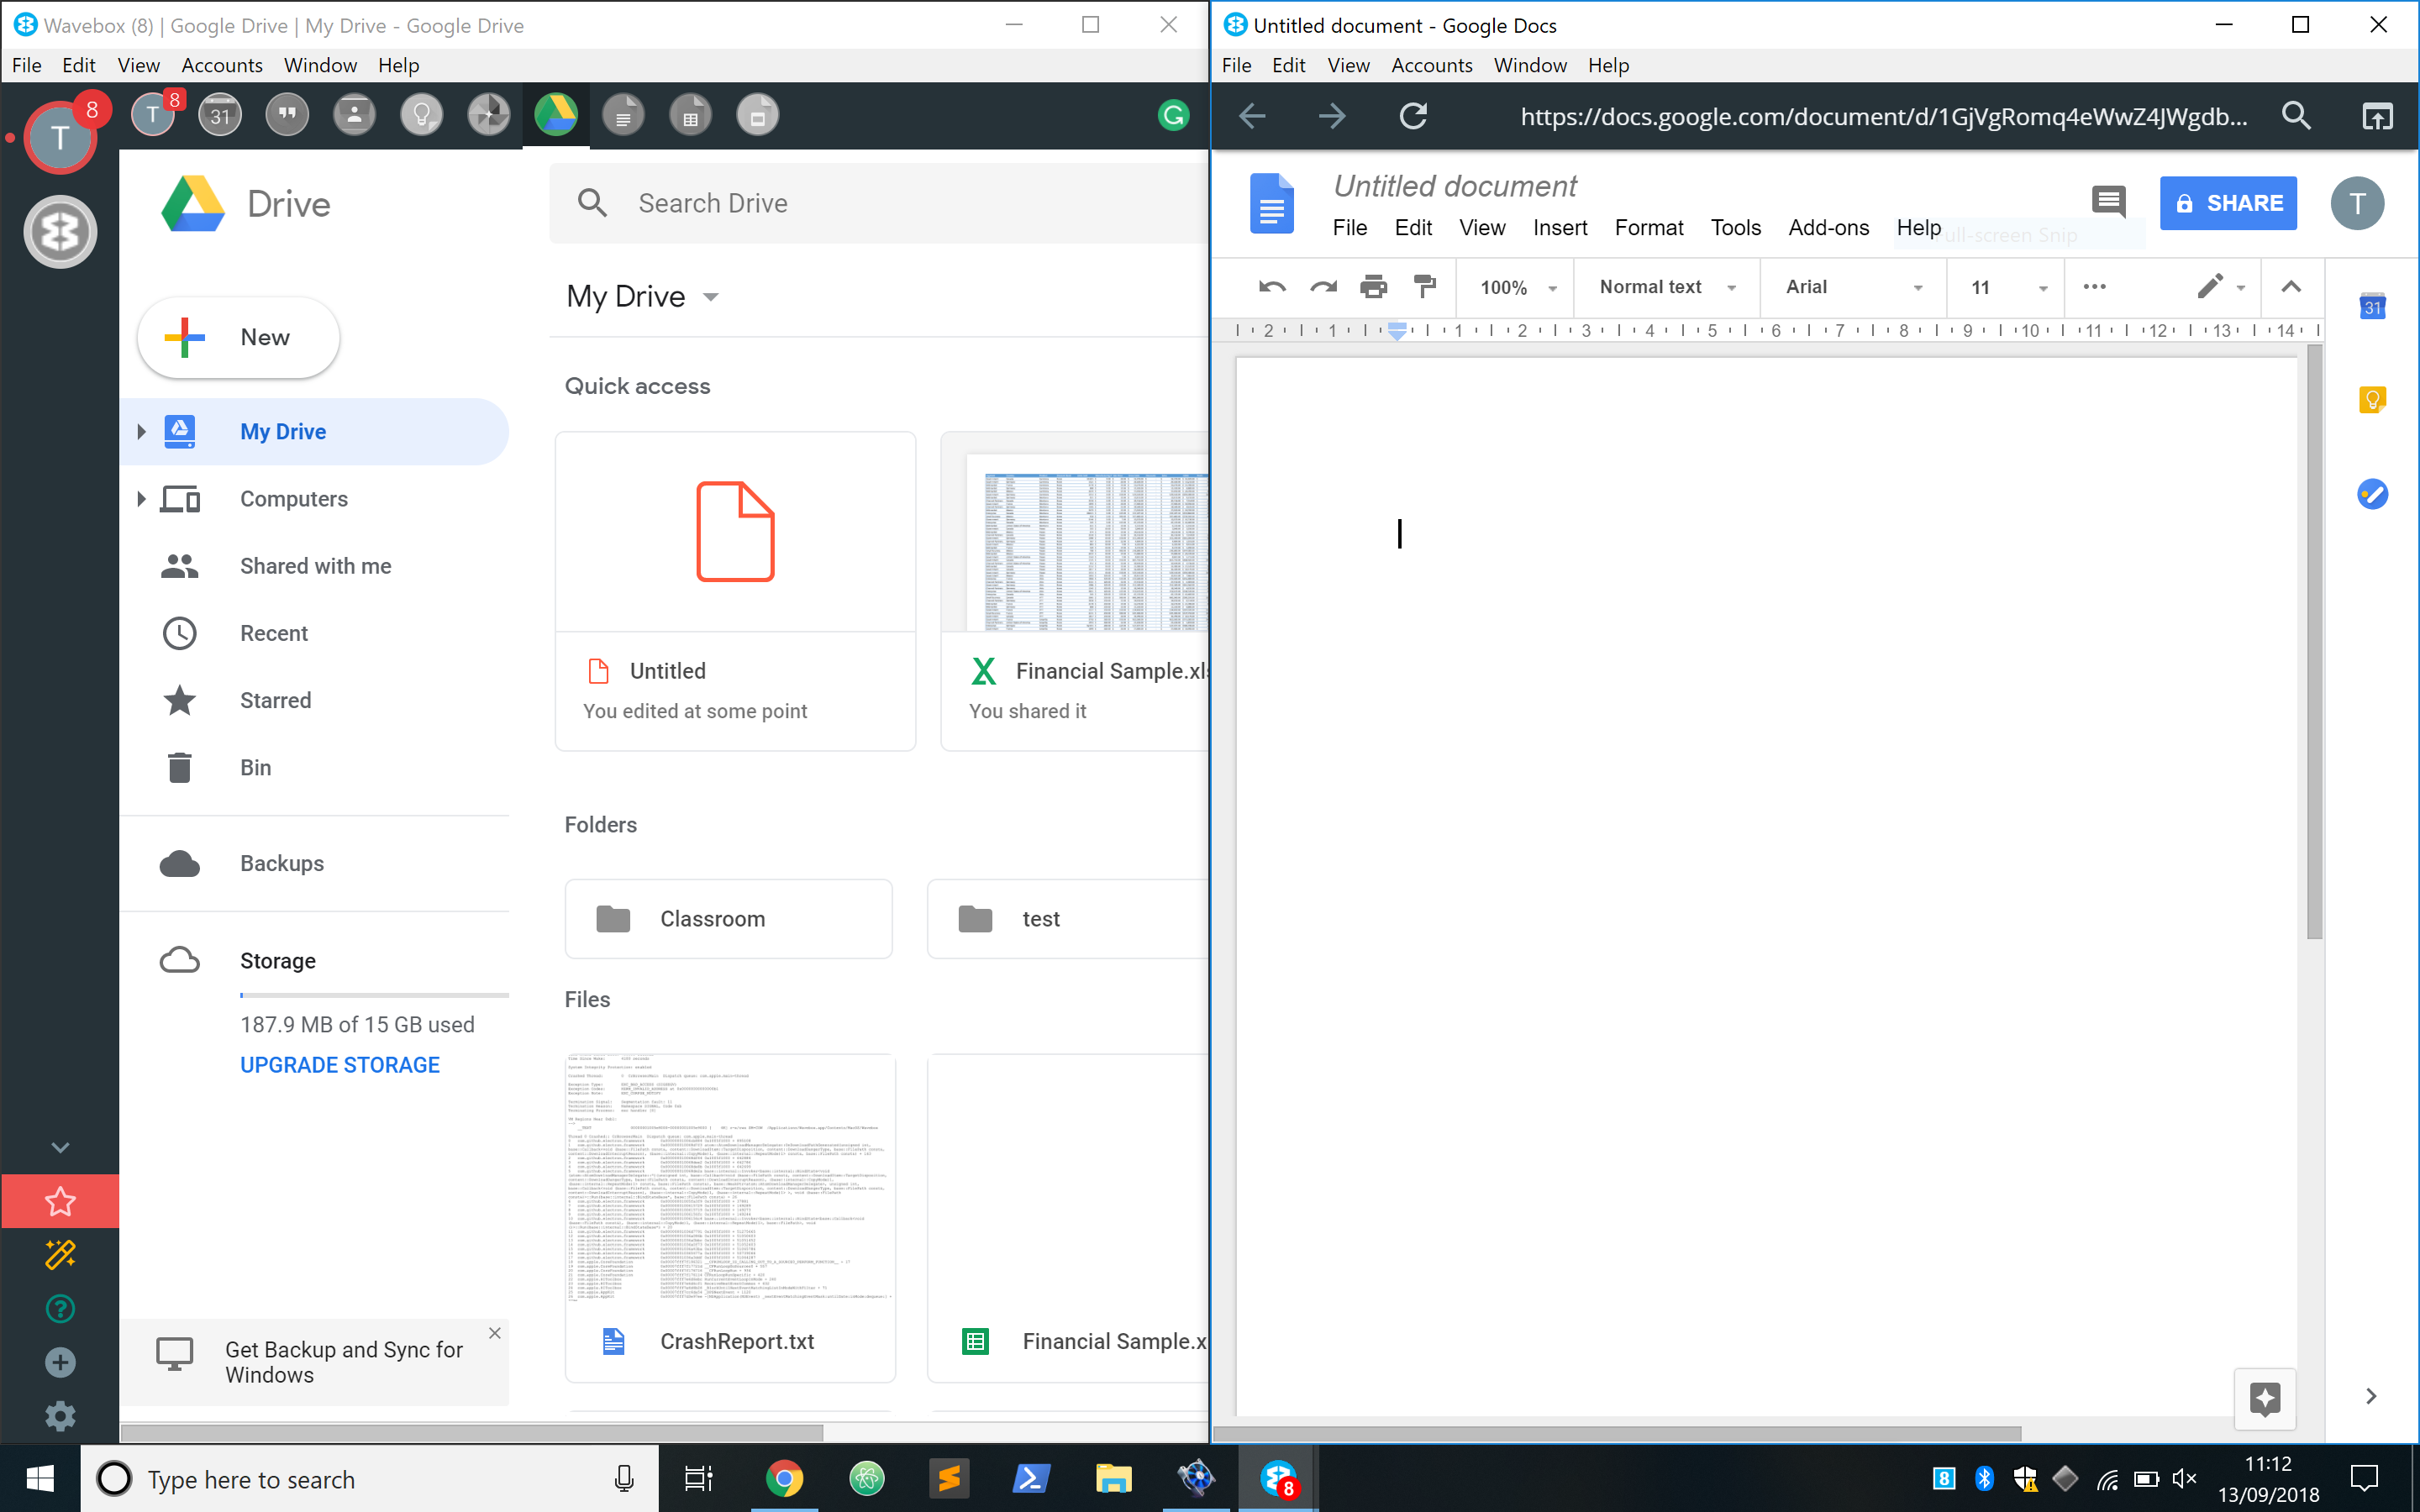Open Google Tasks in the Docs right sidebar
Image resolution: width=2420 pixels, height=1512 pixels.
pos(2374,493)
